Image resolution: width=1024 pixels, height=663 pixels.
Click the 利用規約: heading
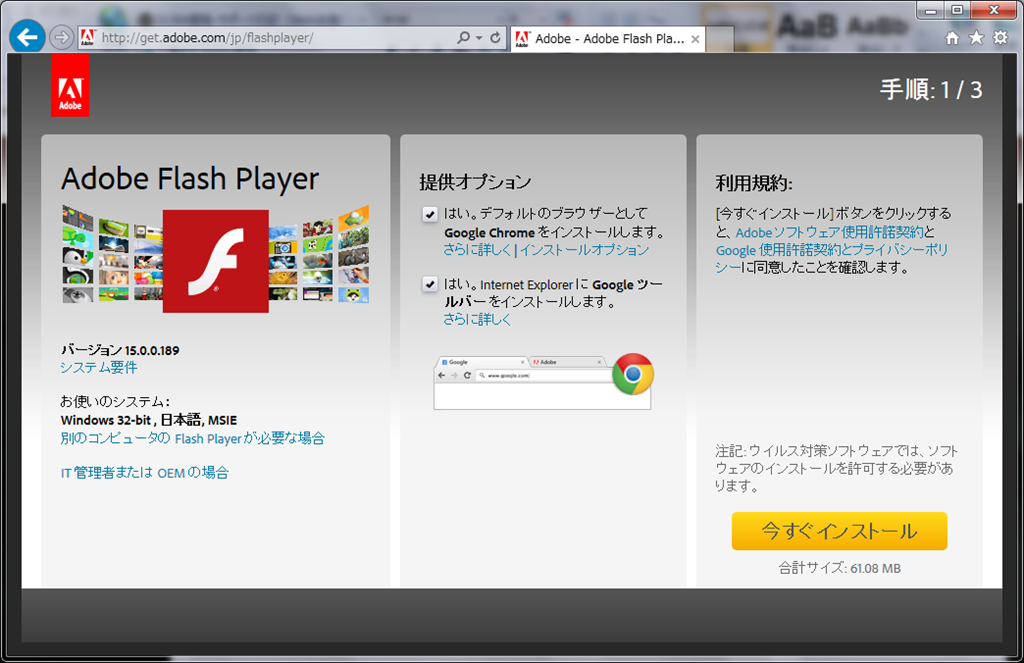click(754, 183)
